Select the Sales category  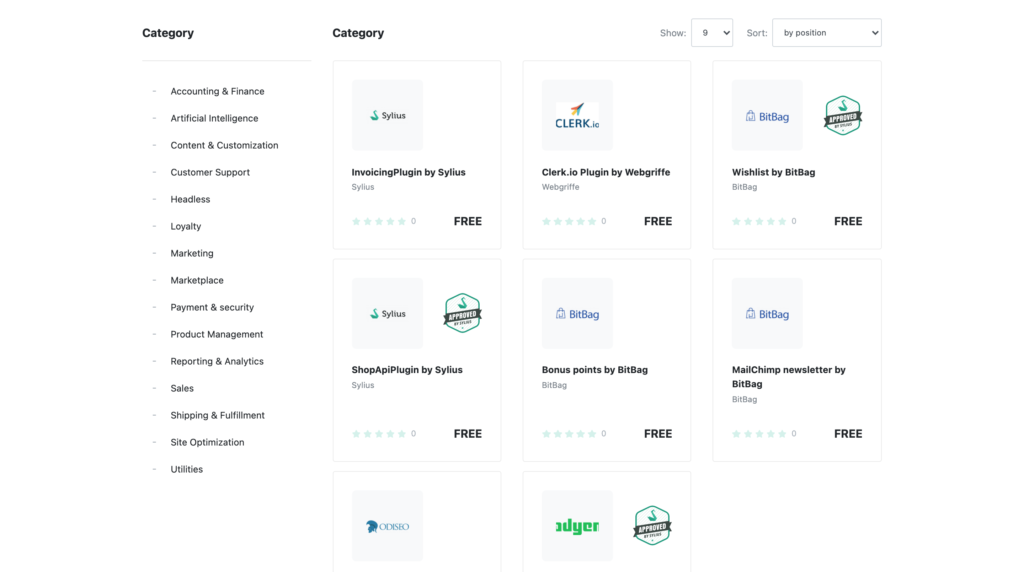(182, 388)
